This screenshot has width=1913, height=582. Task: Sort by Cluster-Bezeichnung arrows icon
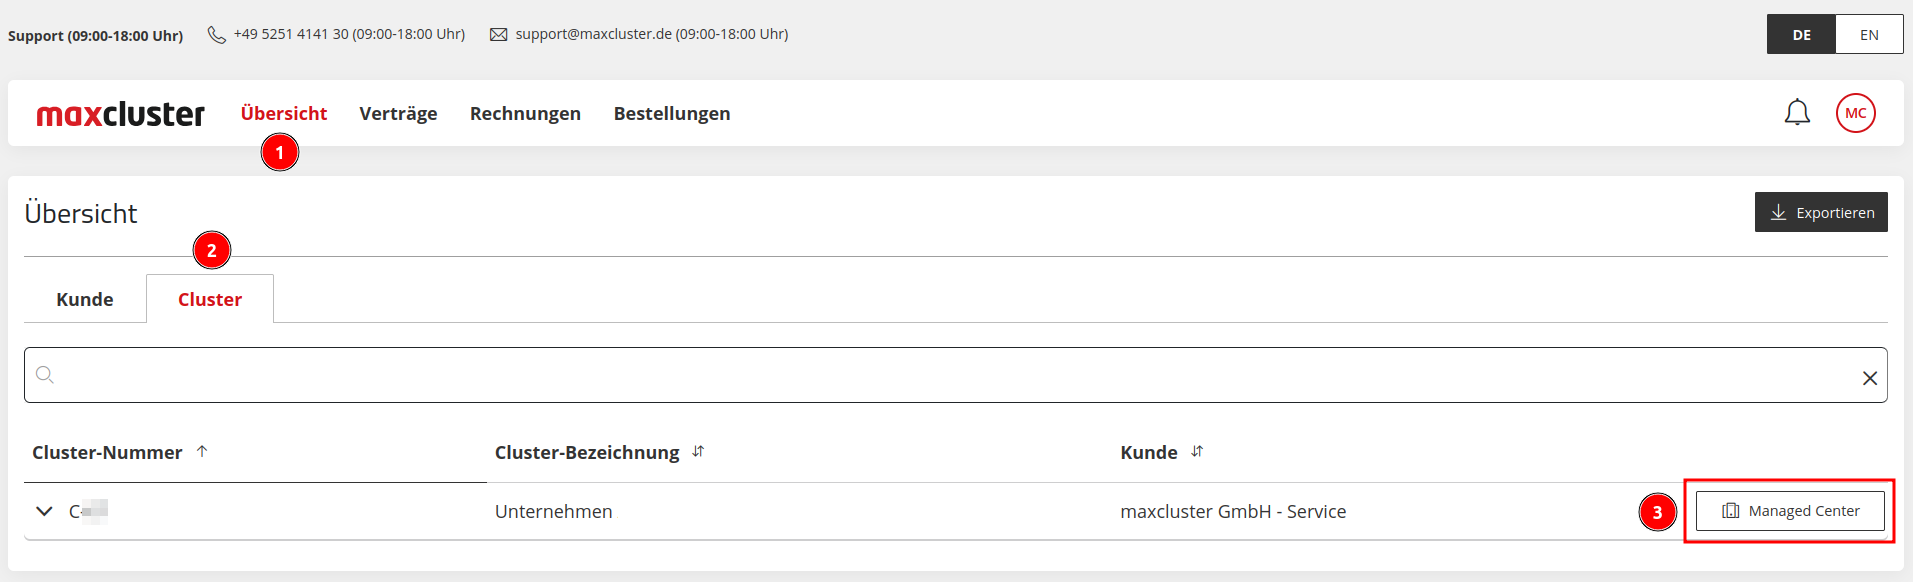698,452
